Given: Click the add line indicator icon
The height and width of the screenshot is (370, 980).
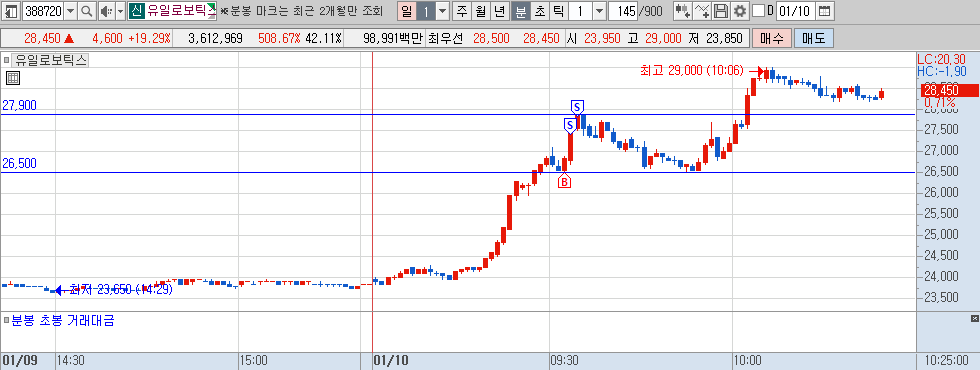Looking at the screenshot, I should pyautogui.click(x=702, y=11).
